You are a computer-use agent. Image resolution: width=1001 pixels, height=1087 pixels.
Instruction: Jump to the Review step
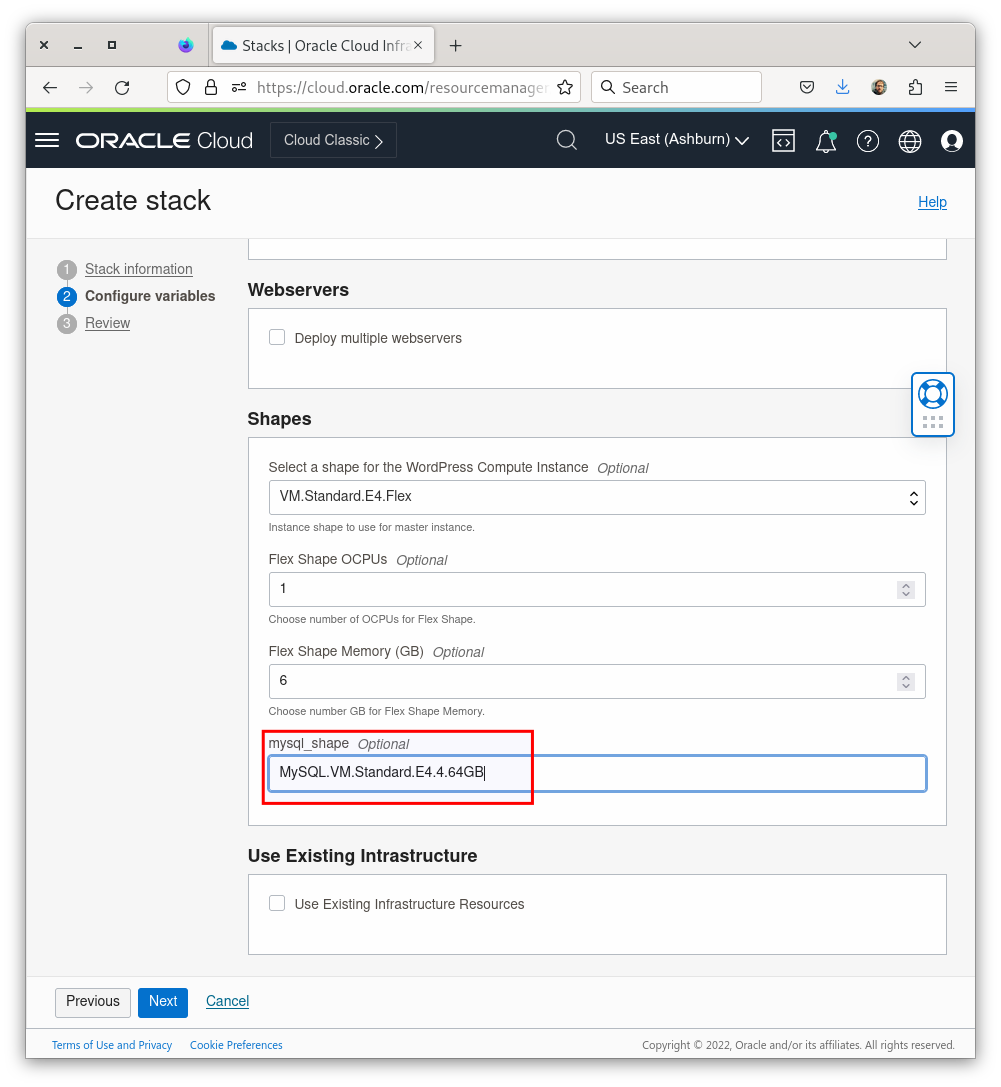pos(108,323)
